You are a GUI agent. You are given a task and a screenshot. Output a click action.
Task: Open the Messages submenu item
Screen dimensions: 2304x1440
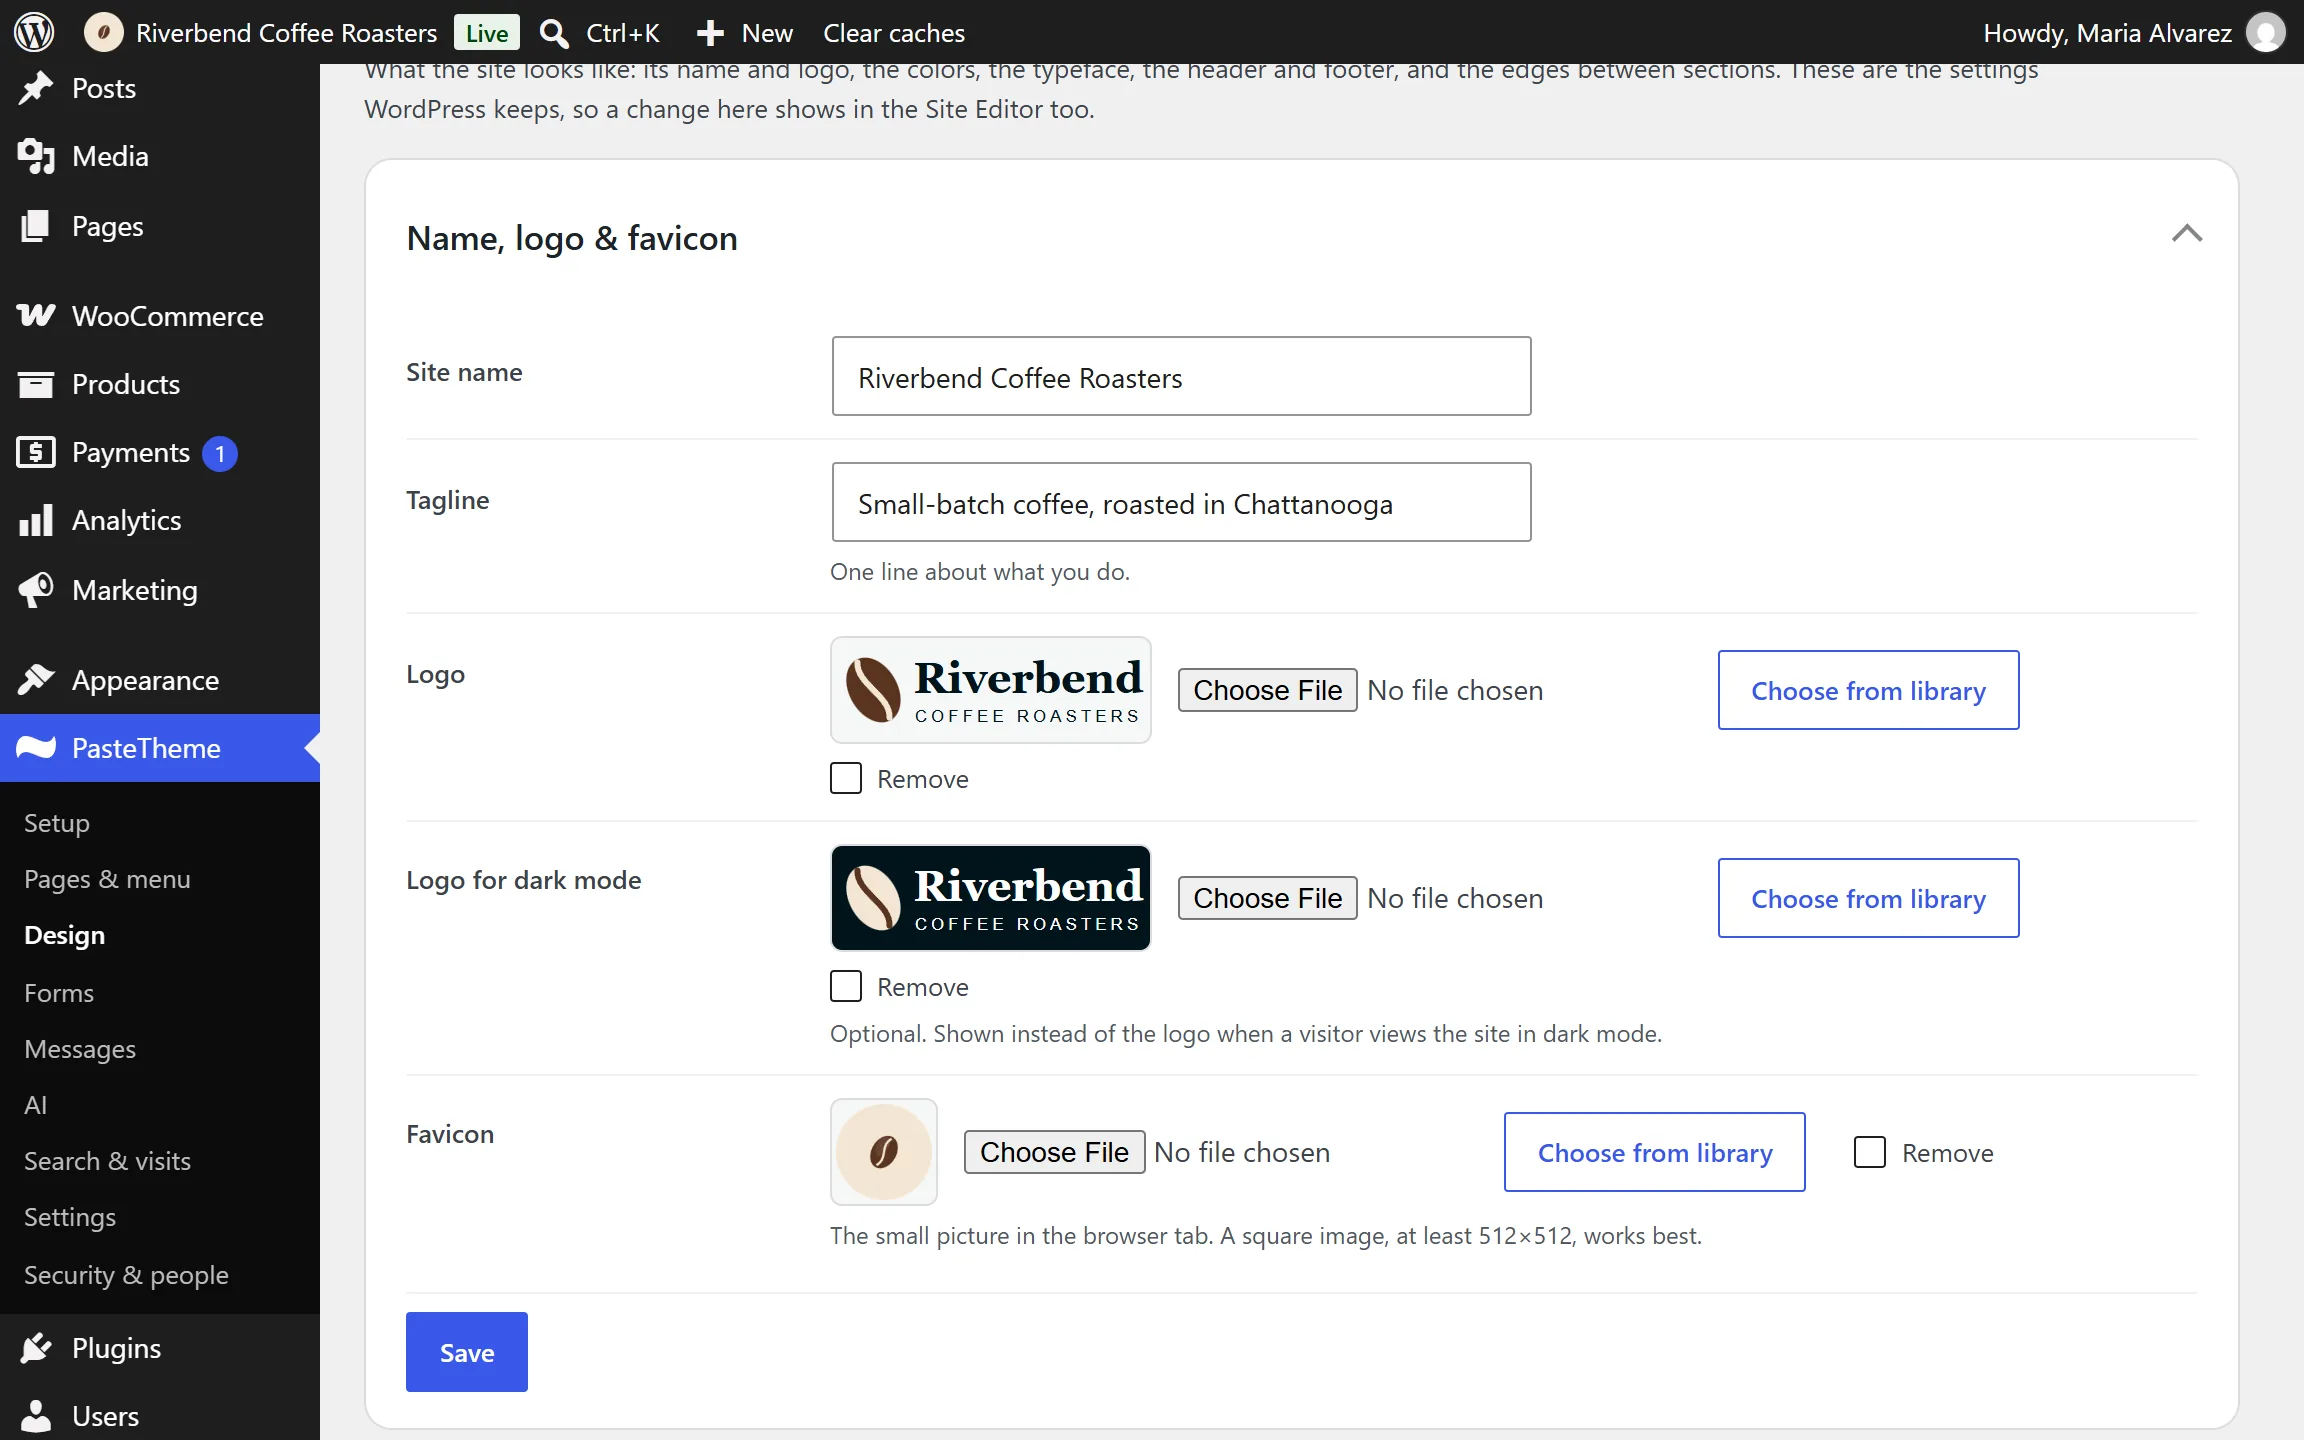tap(80, 1049)
